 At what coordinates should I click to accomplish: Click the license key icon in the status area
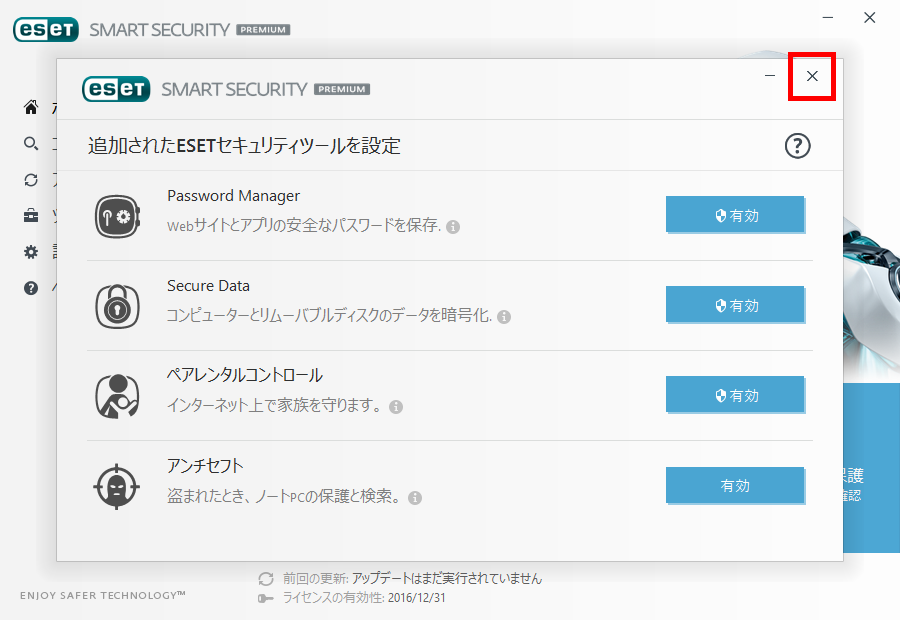266,599
